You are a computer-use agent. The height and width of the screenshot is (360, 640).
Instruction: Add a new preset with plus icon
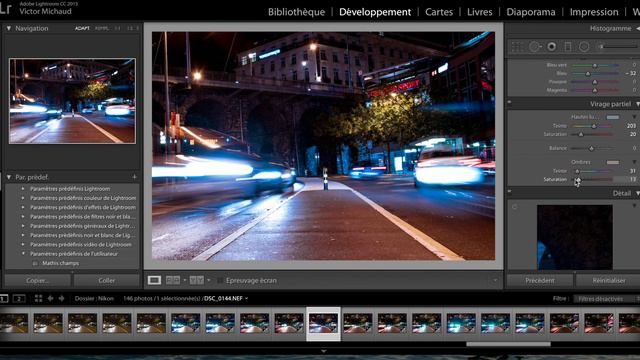click(x=134, y=177)
